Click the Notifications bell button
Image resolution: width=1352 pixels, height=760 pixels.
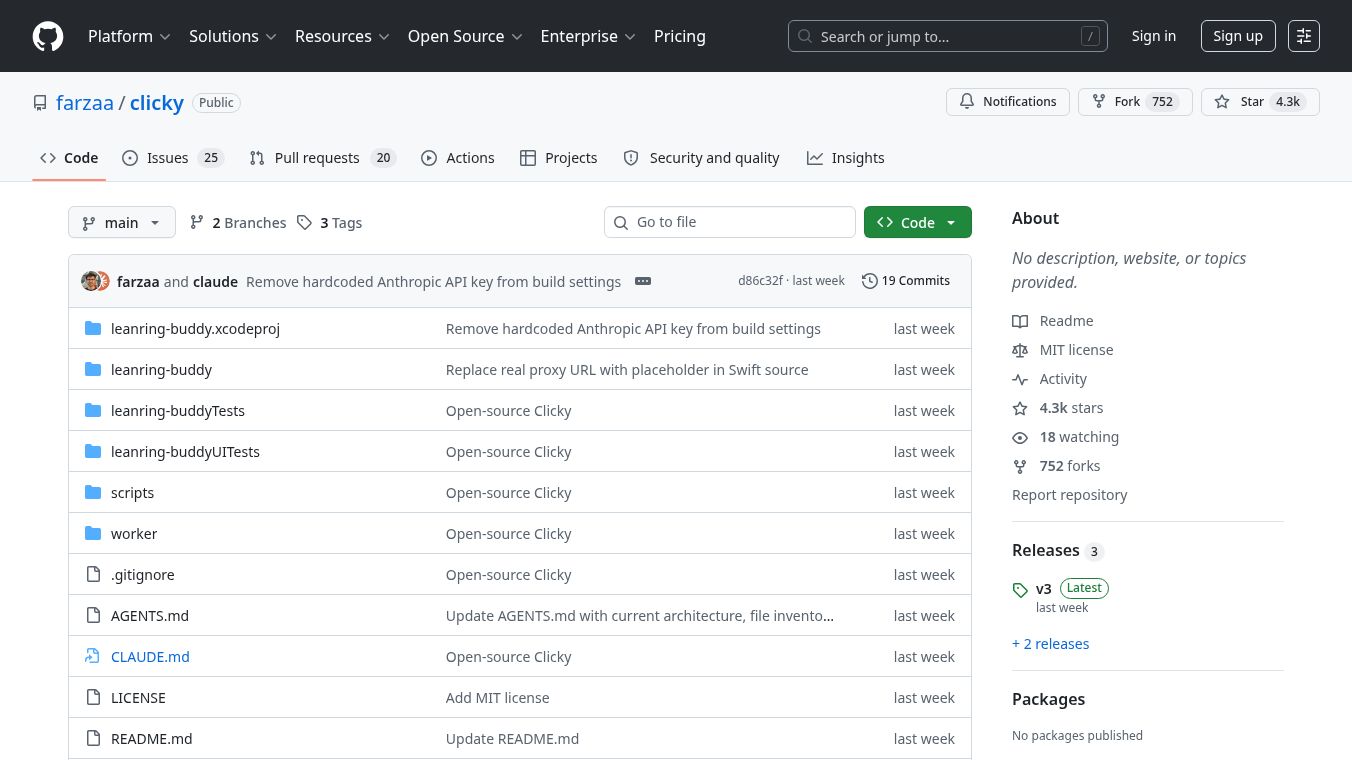(1007, 102)
